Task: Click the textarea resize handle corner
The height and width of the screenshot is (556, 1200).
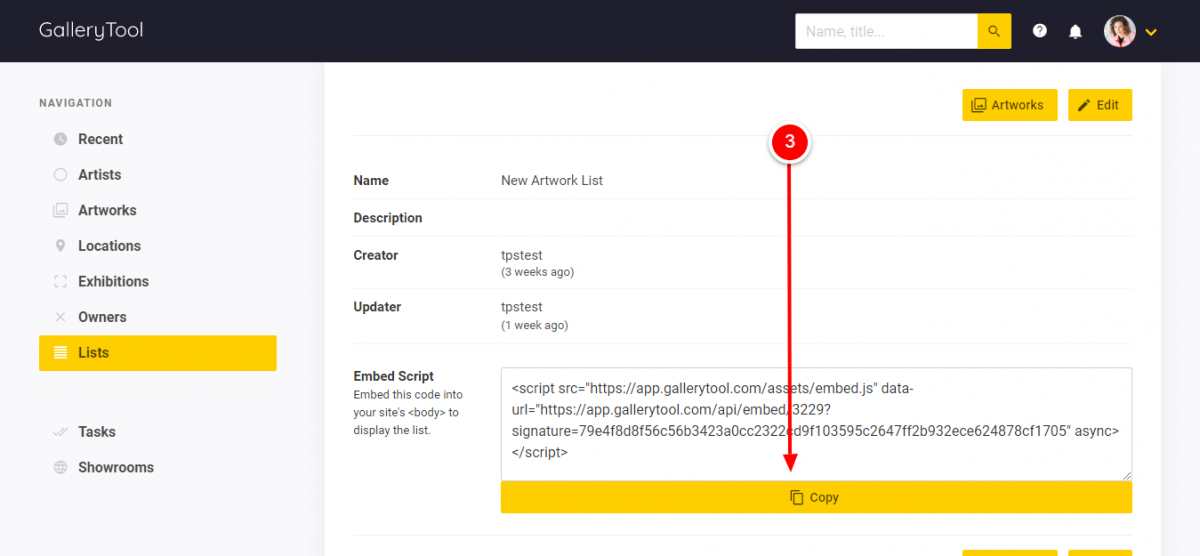Action: tap(1127, 476)
